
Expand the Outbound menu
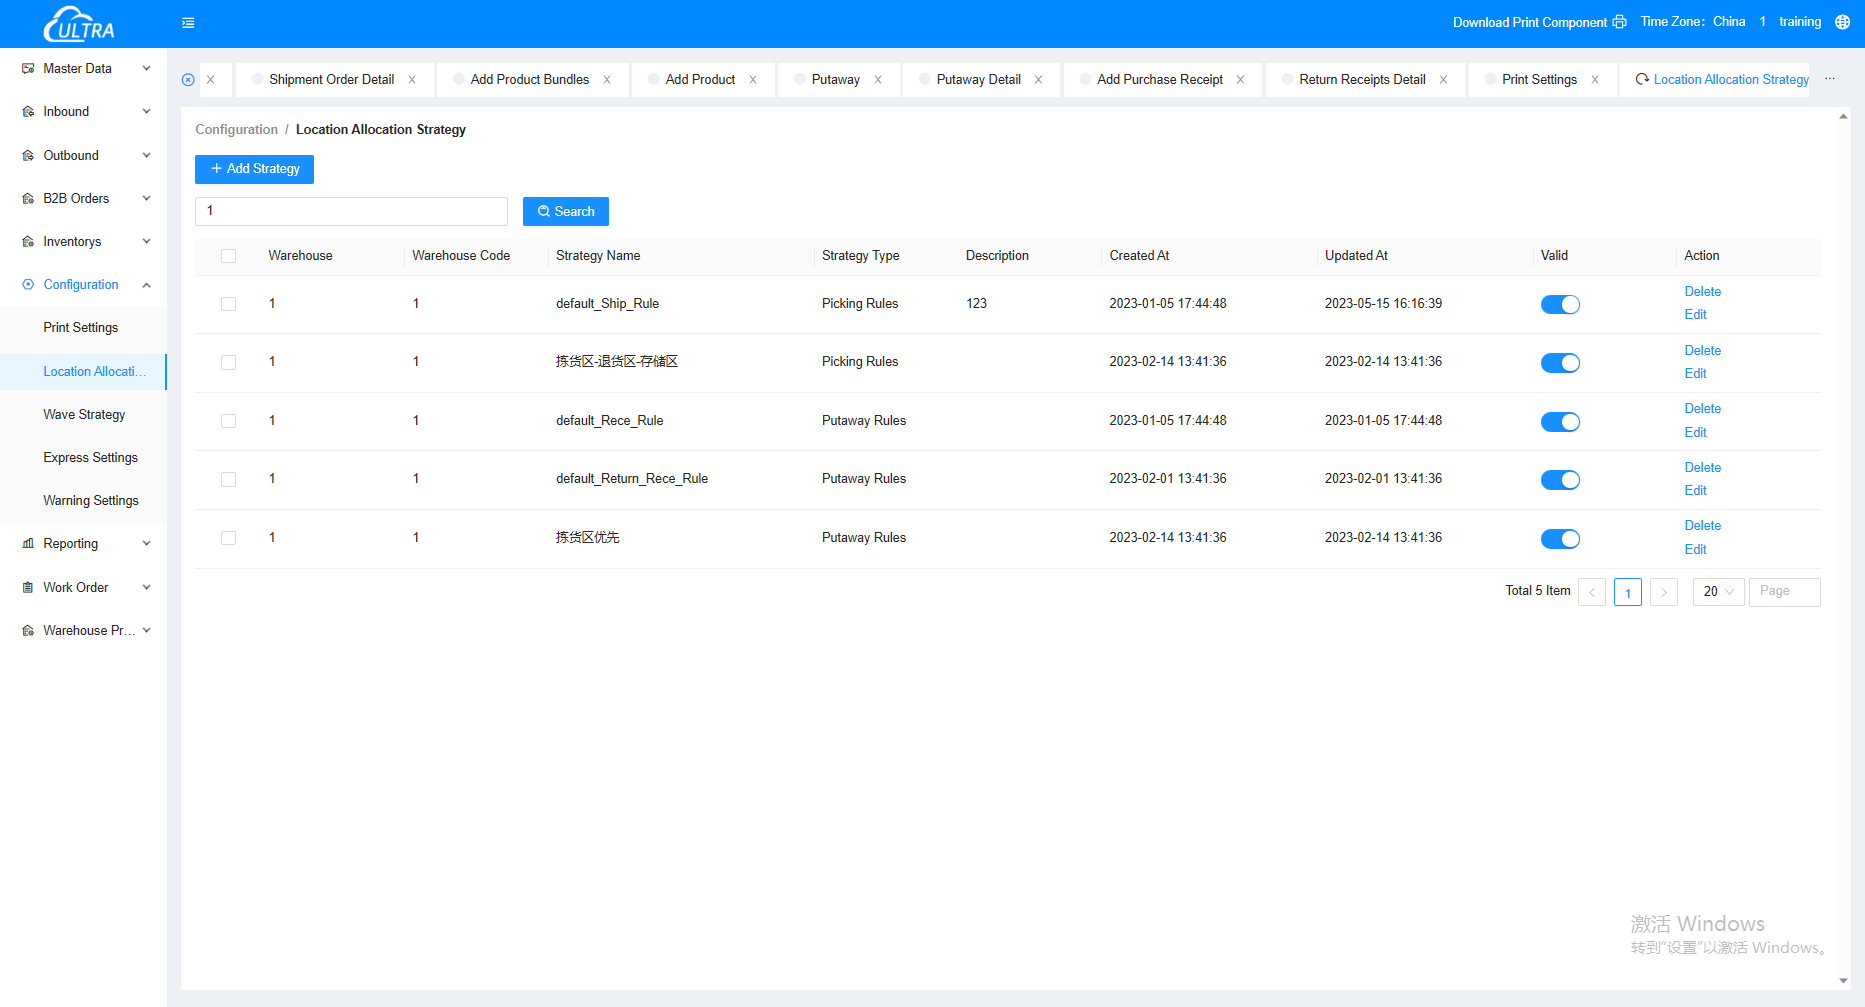(84, 156)
